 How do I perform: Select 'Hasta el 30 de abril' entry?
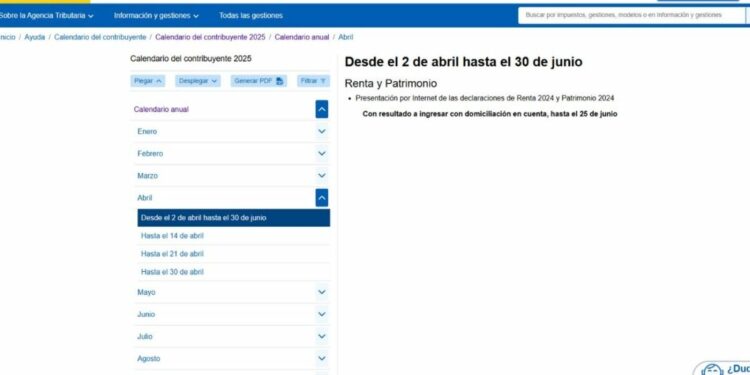pos(172,272)
